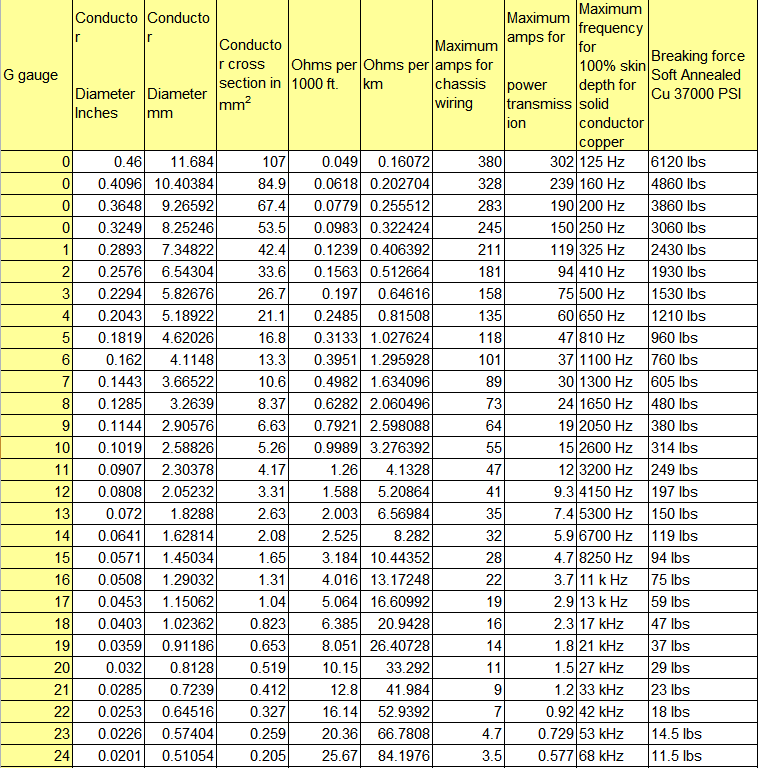Click the cell containing 11.684
This screenshot has height=768, width=758.
tap(180, 162)
